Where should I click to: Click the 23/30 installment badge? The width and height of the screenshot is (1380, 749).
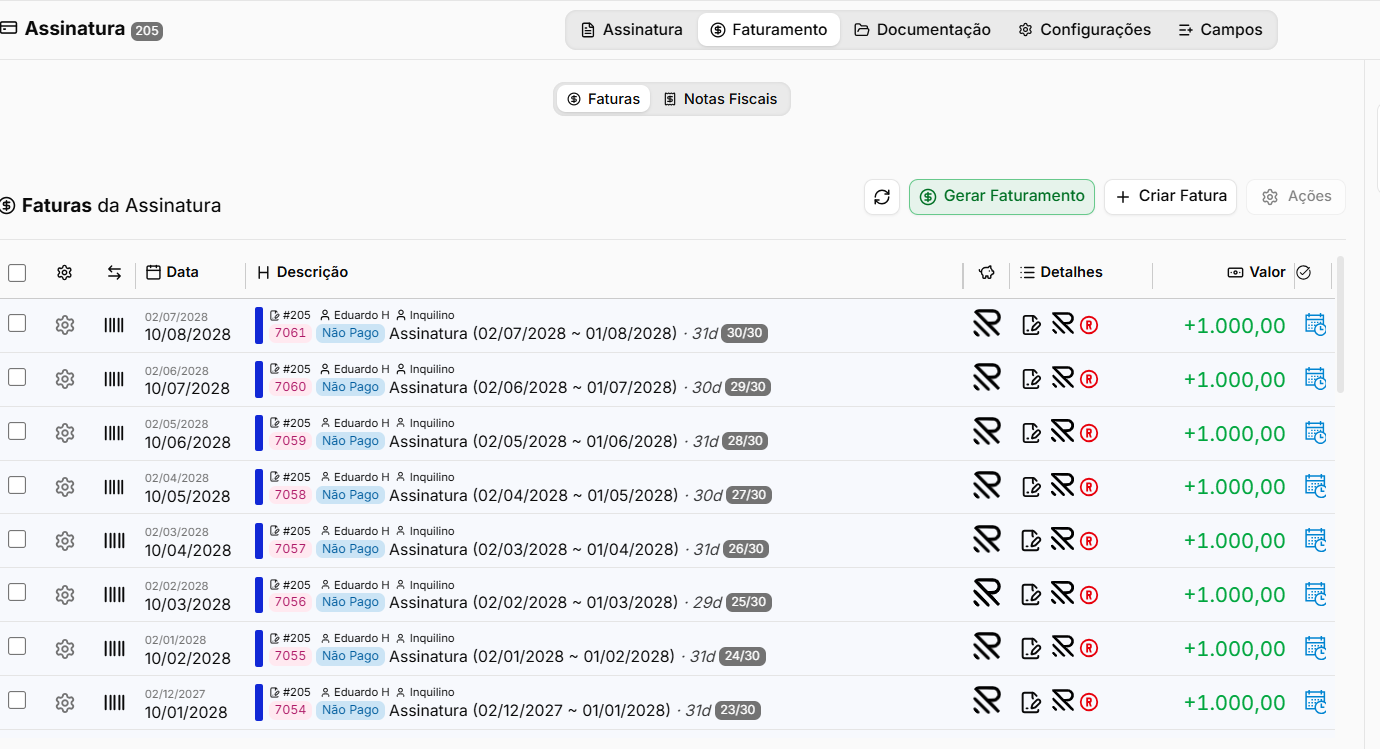coord(740,711)
